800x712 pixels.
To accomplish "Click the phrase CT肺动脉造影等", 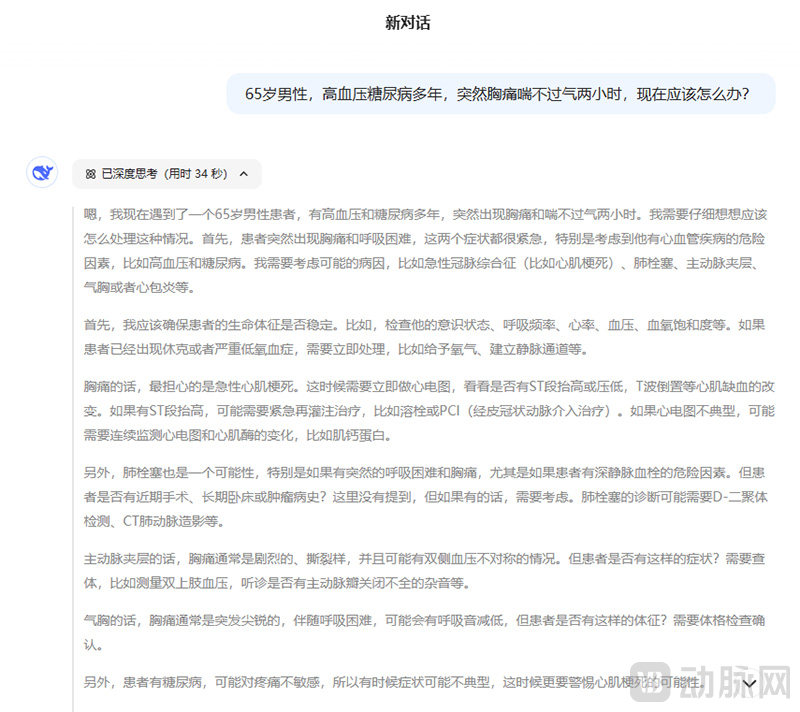I will coord(173,522).
